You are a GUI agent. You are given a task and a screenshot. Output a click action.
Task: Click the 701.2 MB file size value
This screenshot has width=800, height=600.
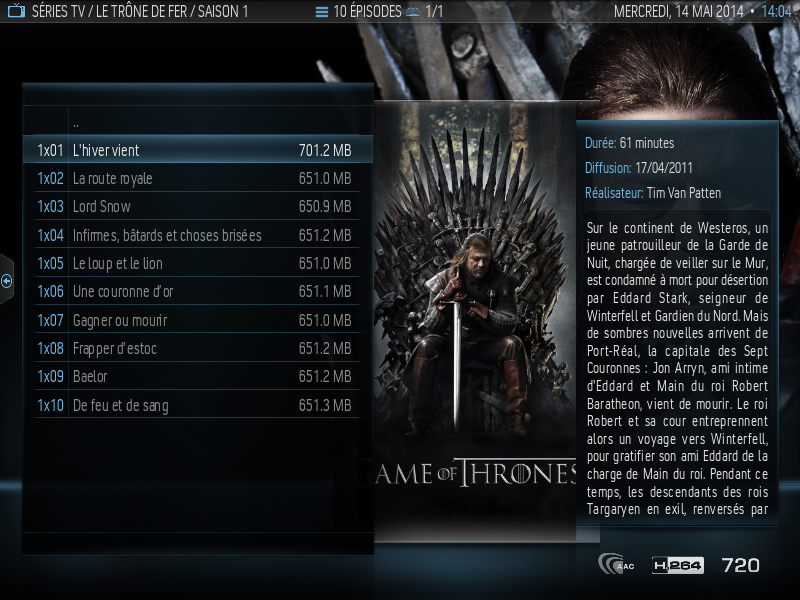pos(325,150)
